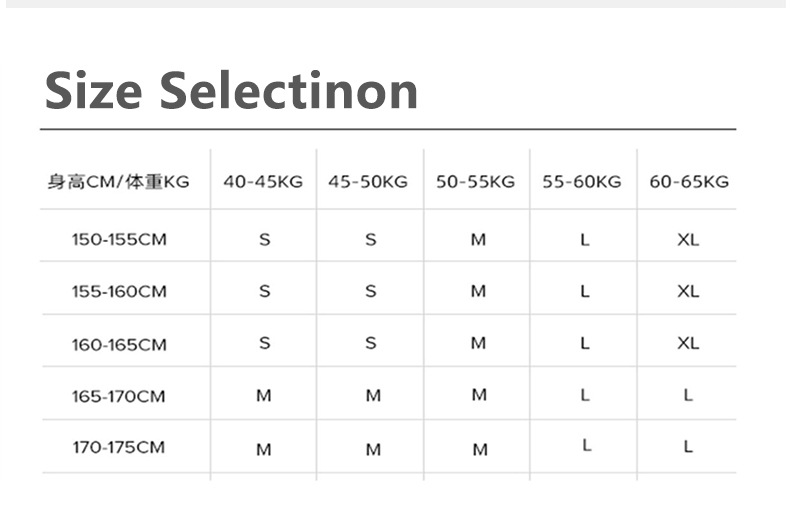Select the 150-155CM row label

pos(119,240)
